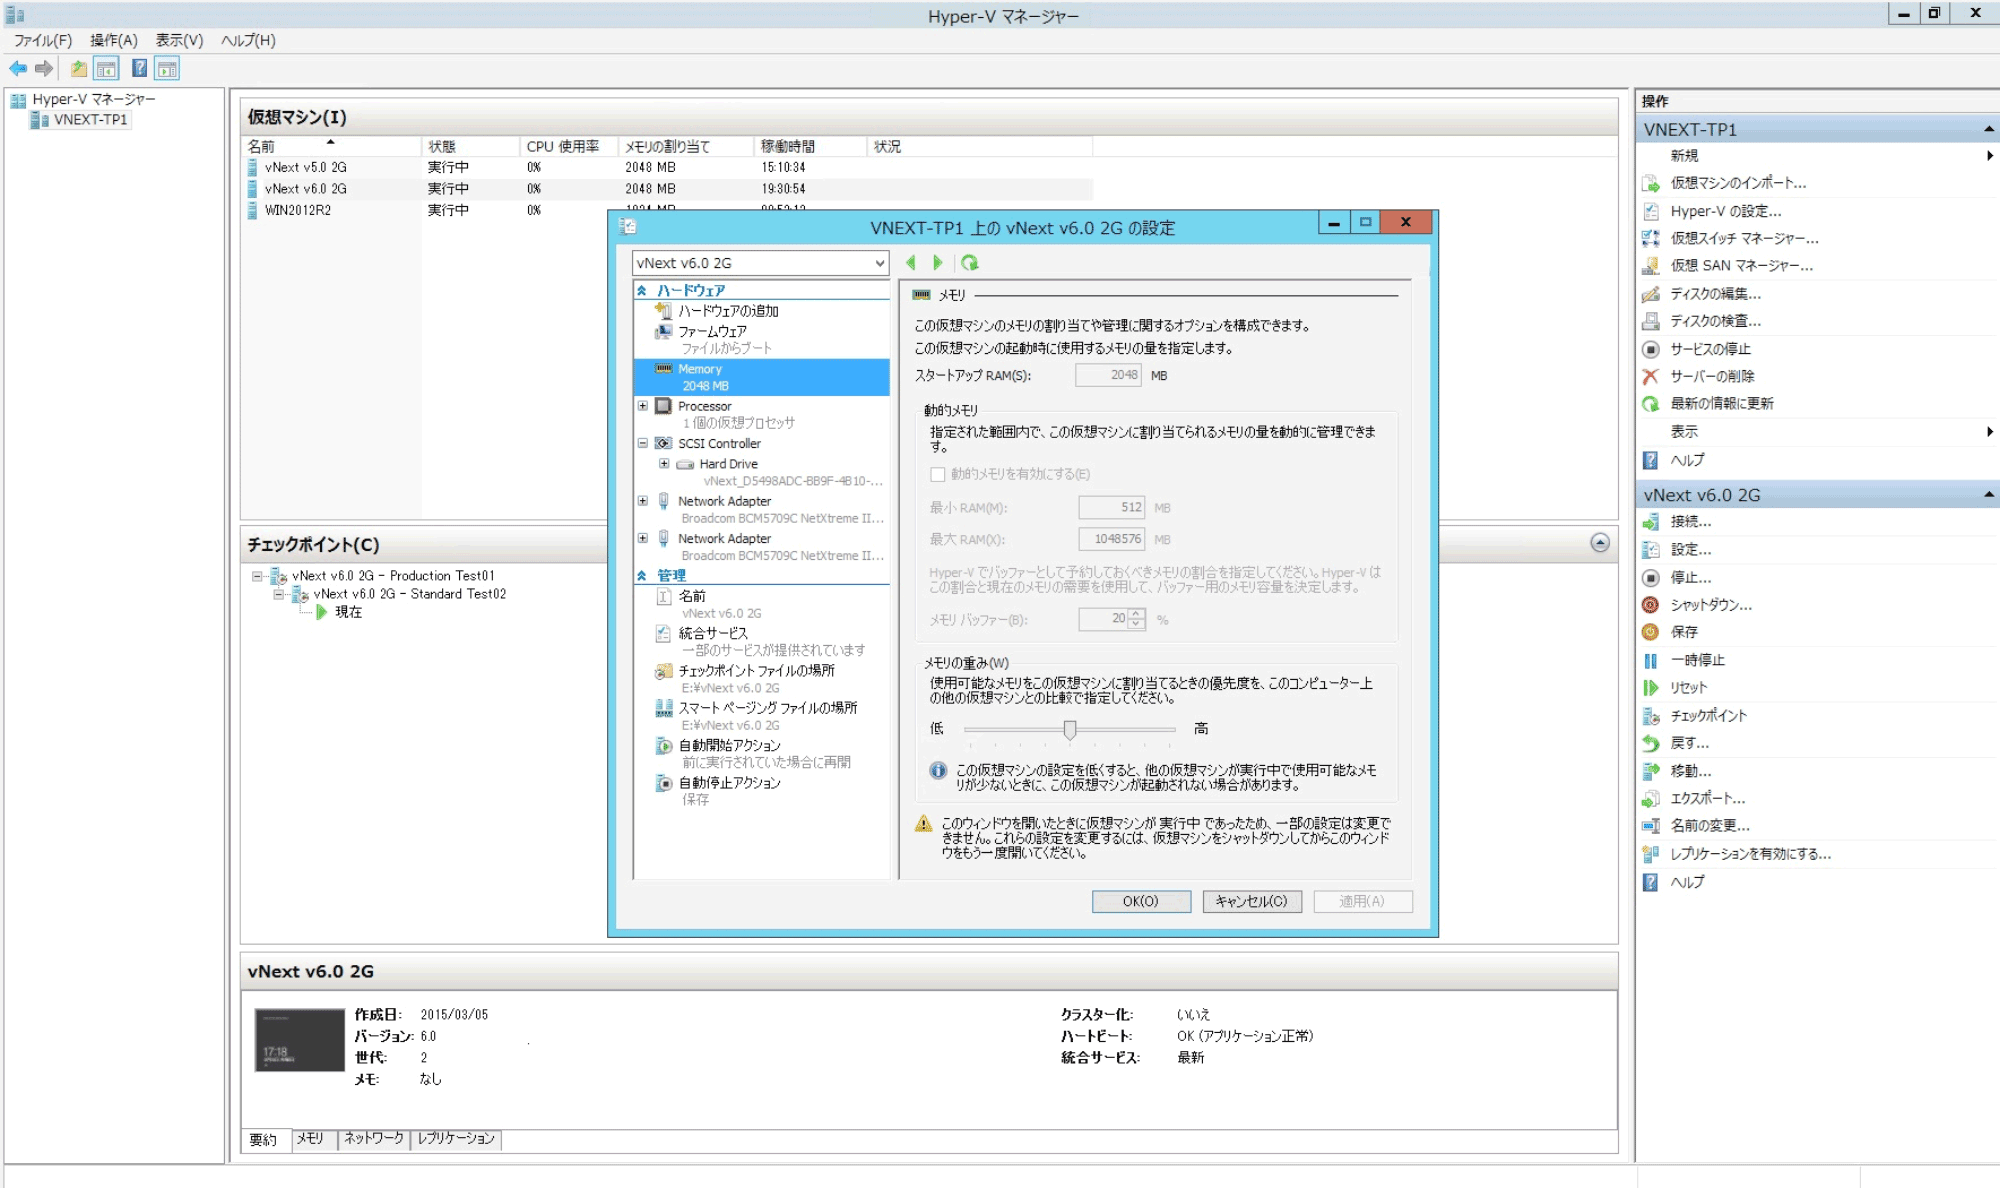Expand the Processor tree node
Image resolution: width=2000 pixels, height=1188 pixels.
(643, 406)
